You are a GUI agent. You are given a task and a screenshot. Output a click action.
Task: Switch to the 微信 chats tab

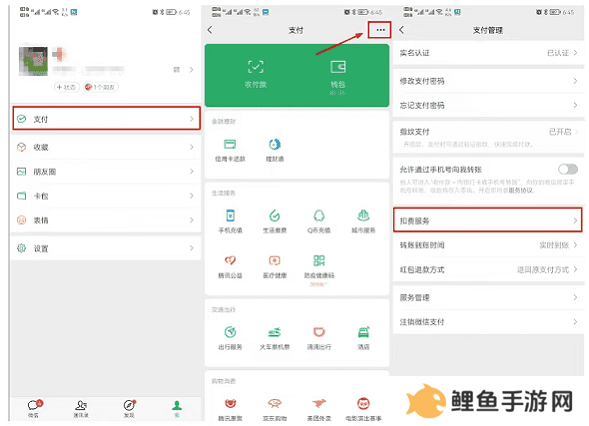35,408
